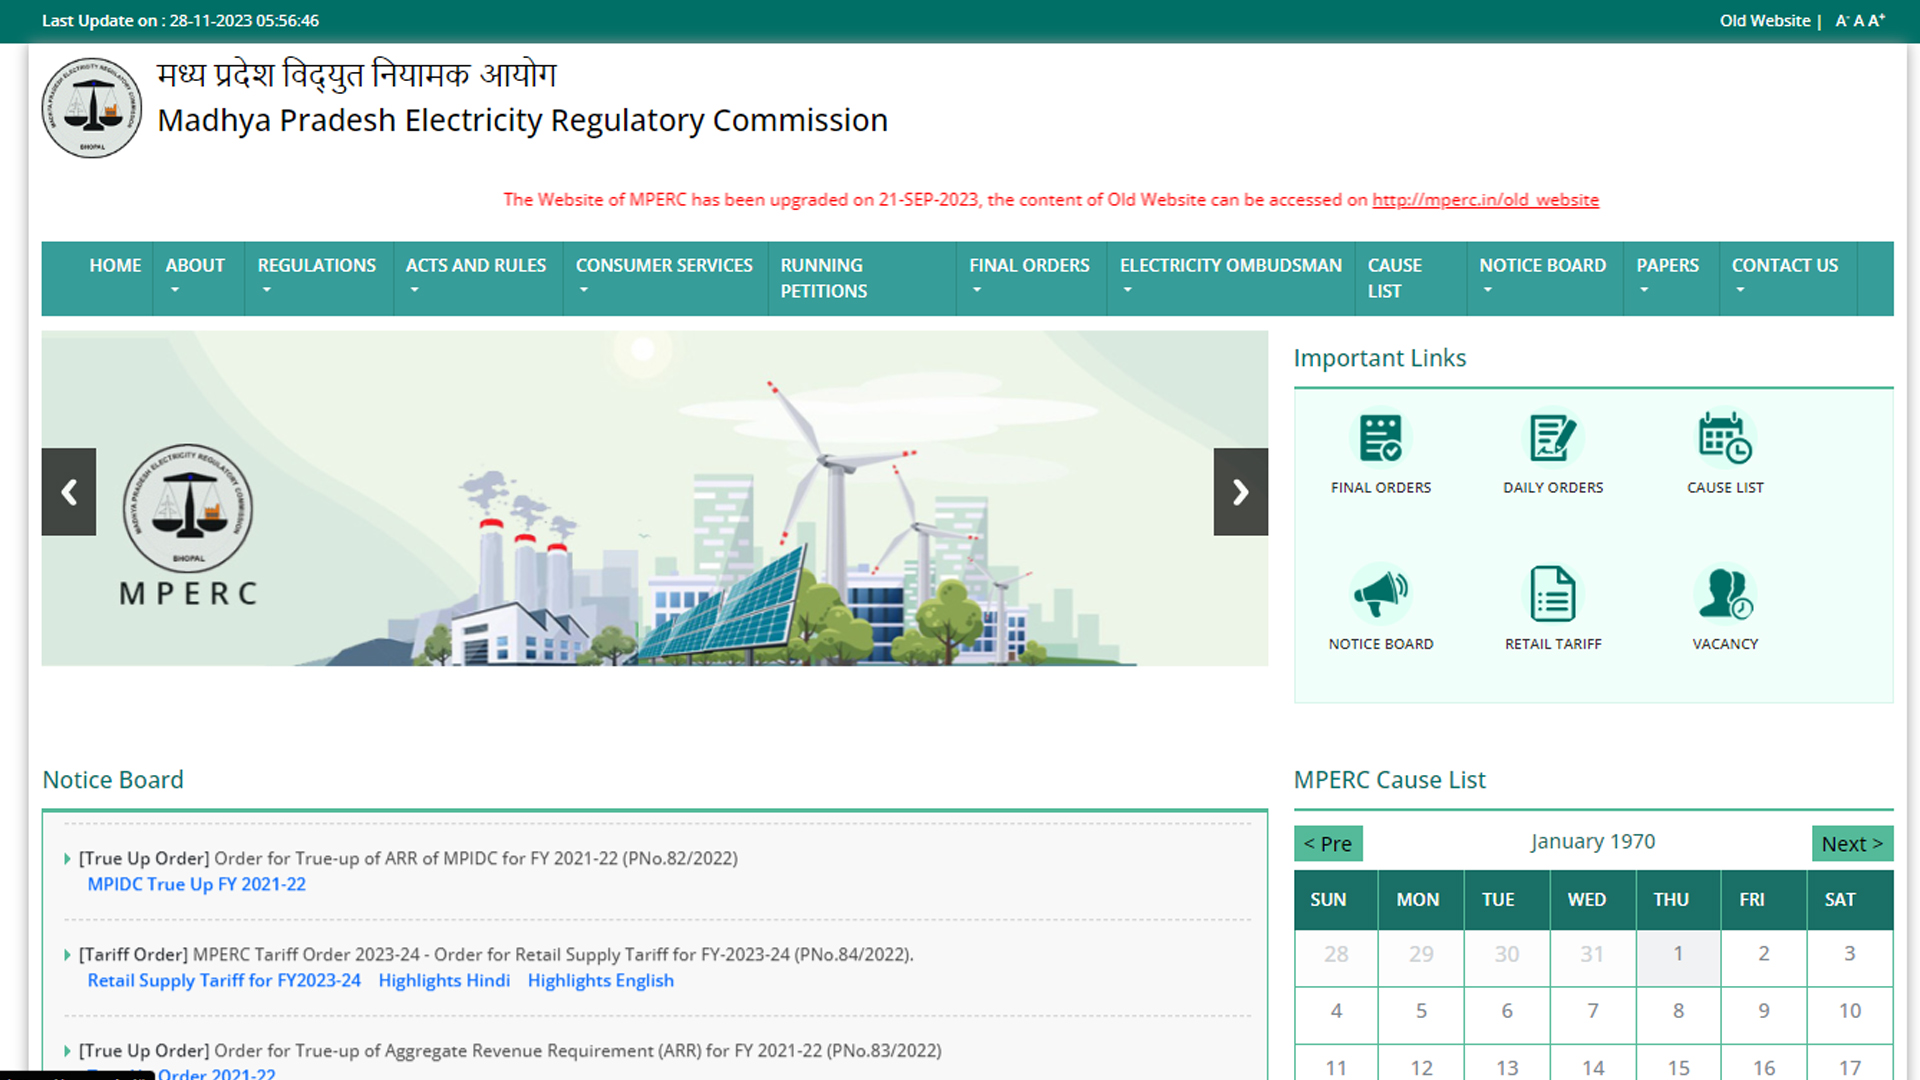Open the Notice Board megaphone icon
This screenshot has height=1080, width=1920.
[x=1381, y=595]
